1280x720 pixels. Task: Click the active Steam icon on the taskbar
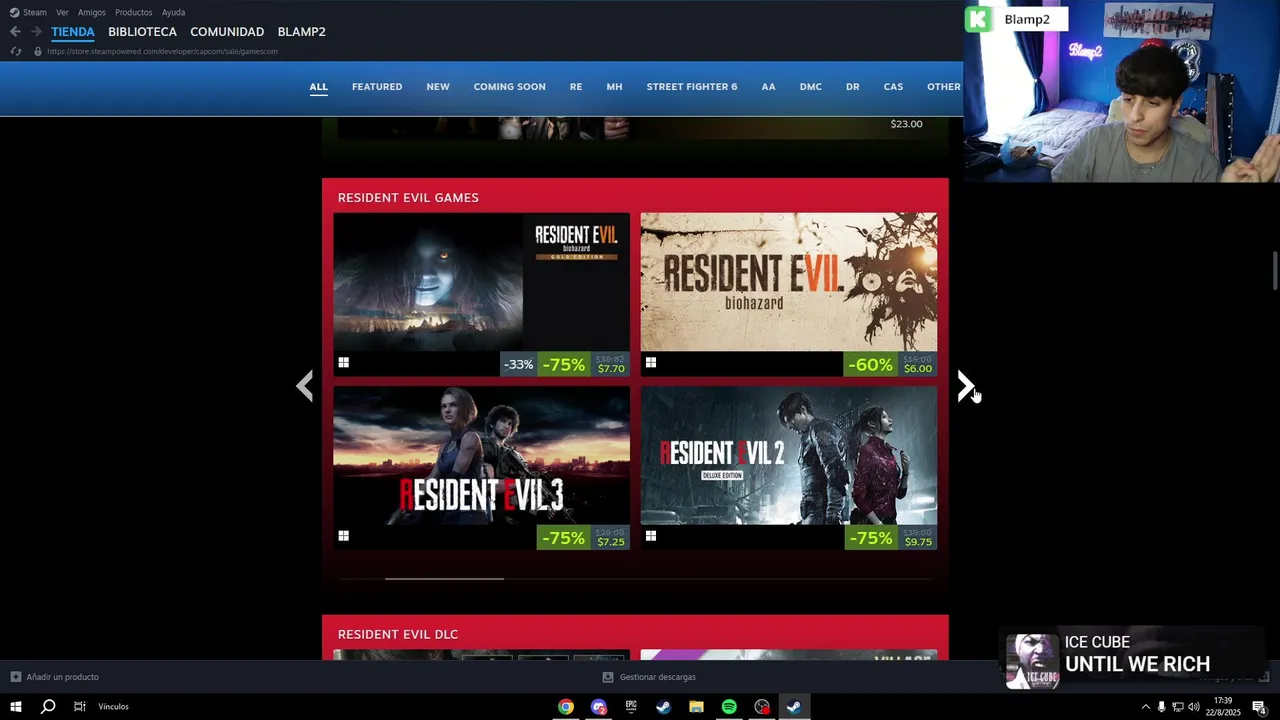794,707
